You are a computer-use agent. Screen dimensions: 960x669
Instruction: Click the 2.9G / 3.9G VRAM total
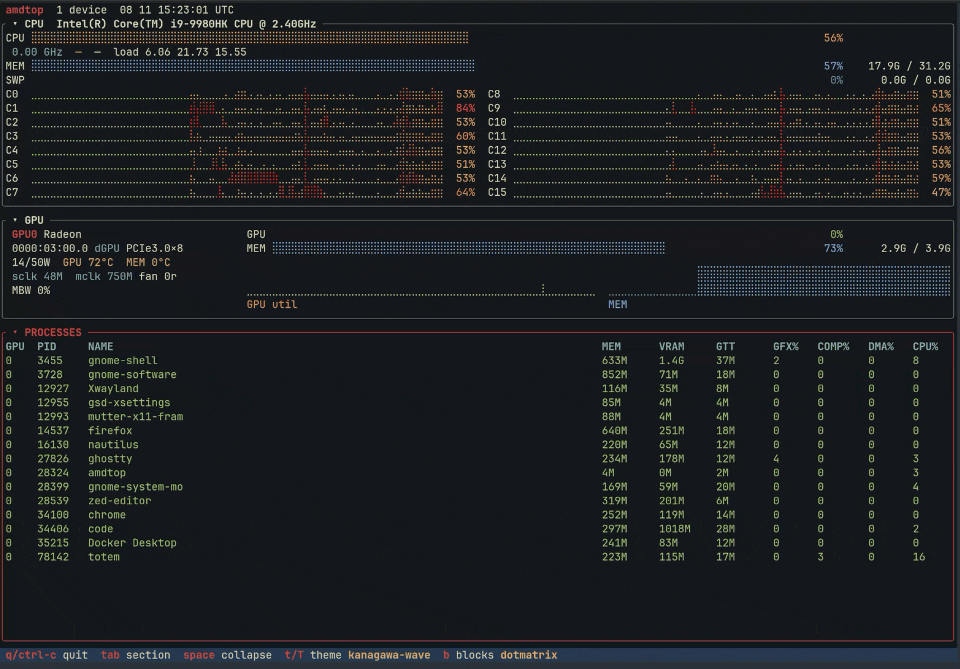(x=916, y=249)
